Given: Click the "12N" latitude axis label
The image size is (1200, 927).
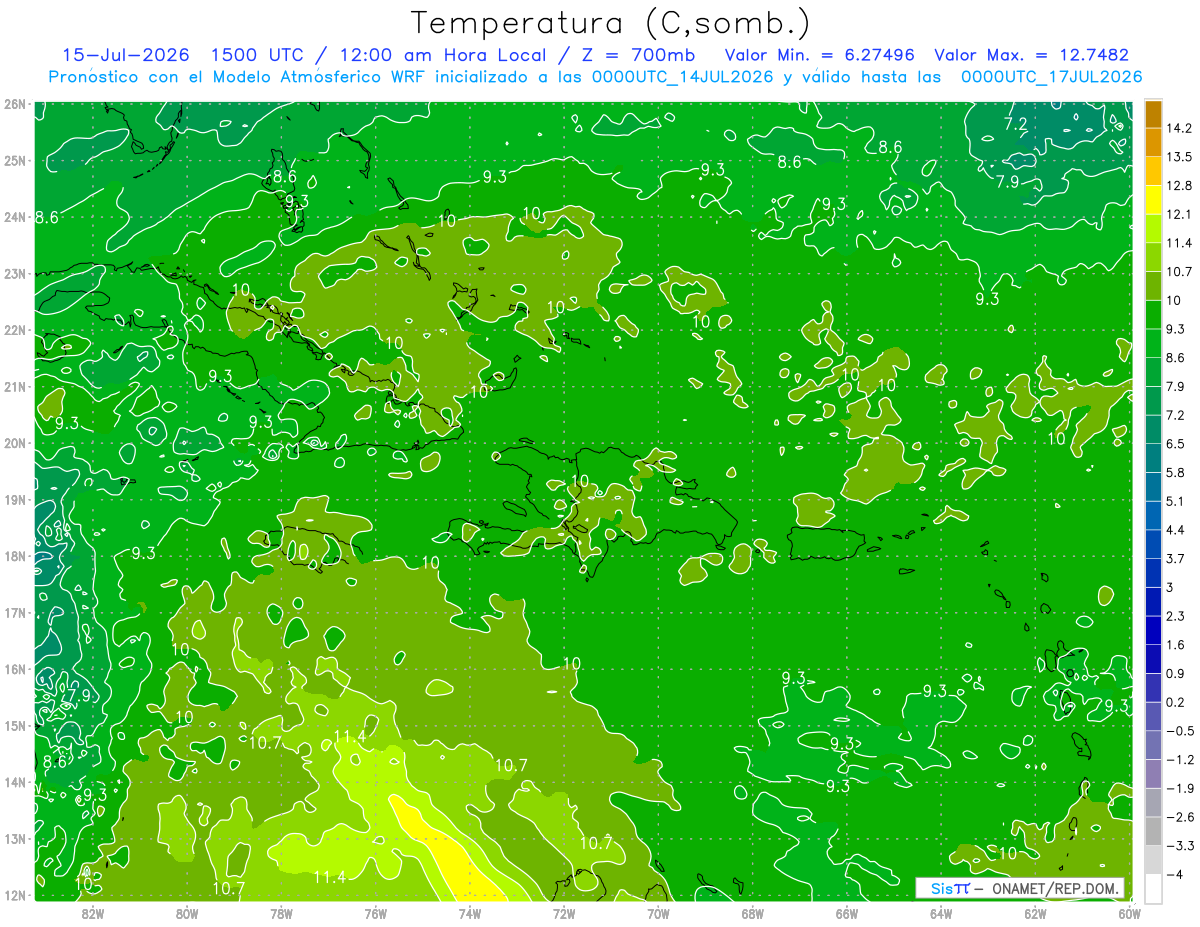Looking at the screenshot, I should pos(15,895).
